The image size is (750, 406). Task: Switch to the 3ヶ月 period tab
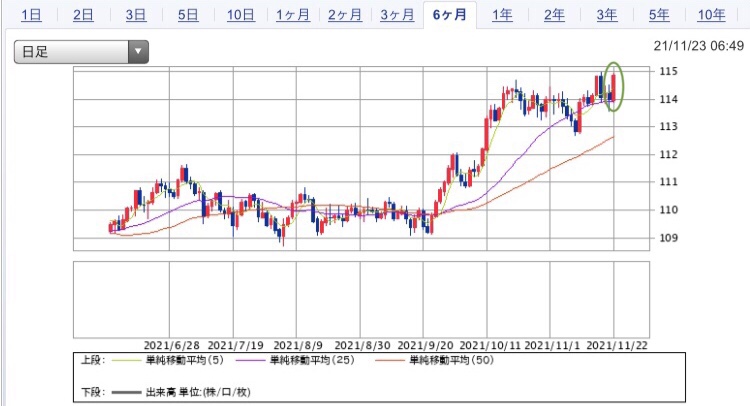tap(397, 15)
